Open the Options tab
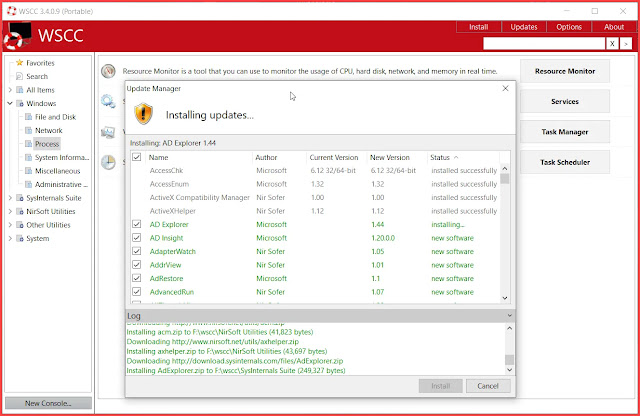 point(569,27)
